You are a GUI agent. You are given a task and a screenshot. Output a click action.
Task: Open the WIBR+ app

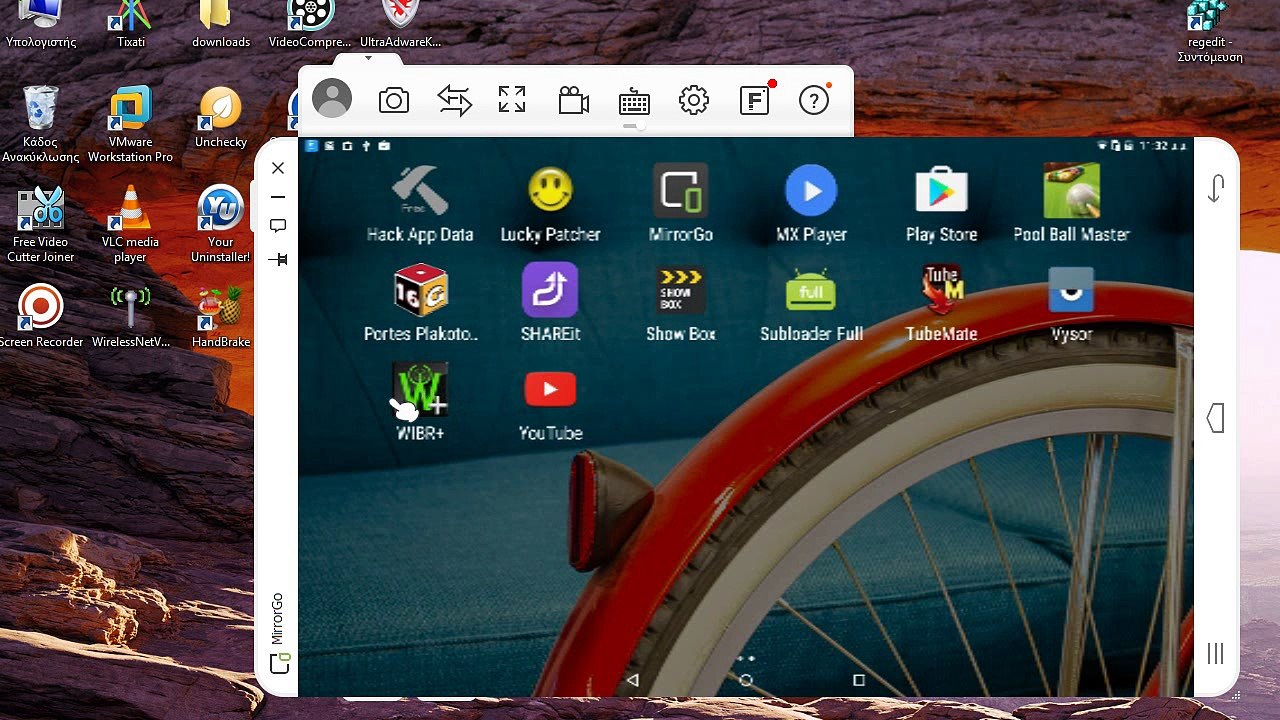420,402
